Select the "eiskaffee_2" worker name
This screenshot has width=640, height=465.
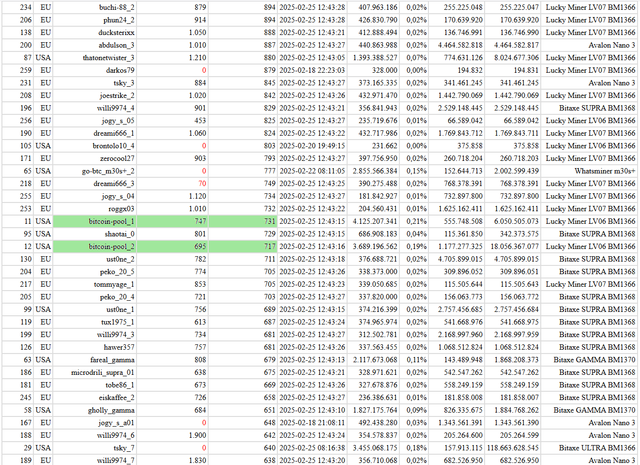point(117,398)
